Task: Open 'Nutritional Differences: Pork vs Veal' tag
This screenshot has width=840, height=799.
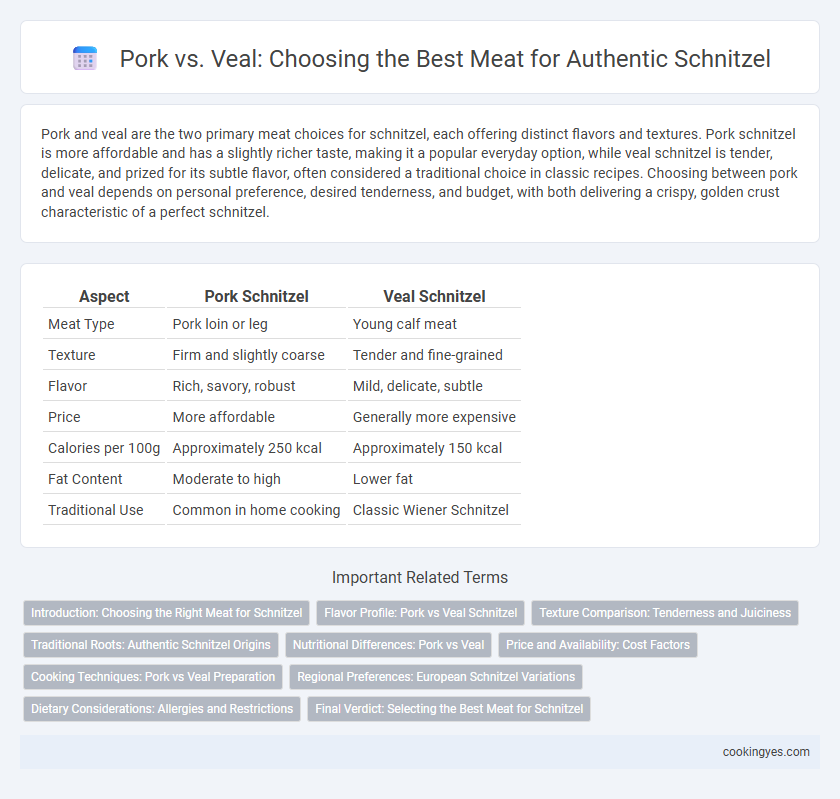Action: (388, 645)
